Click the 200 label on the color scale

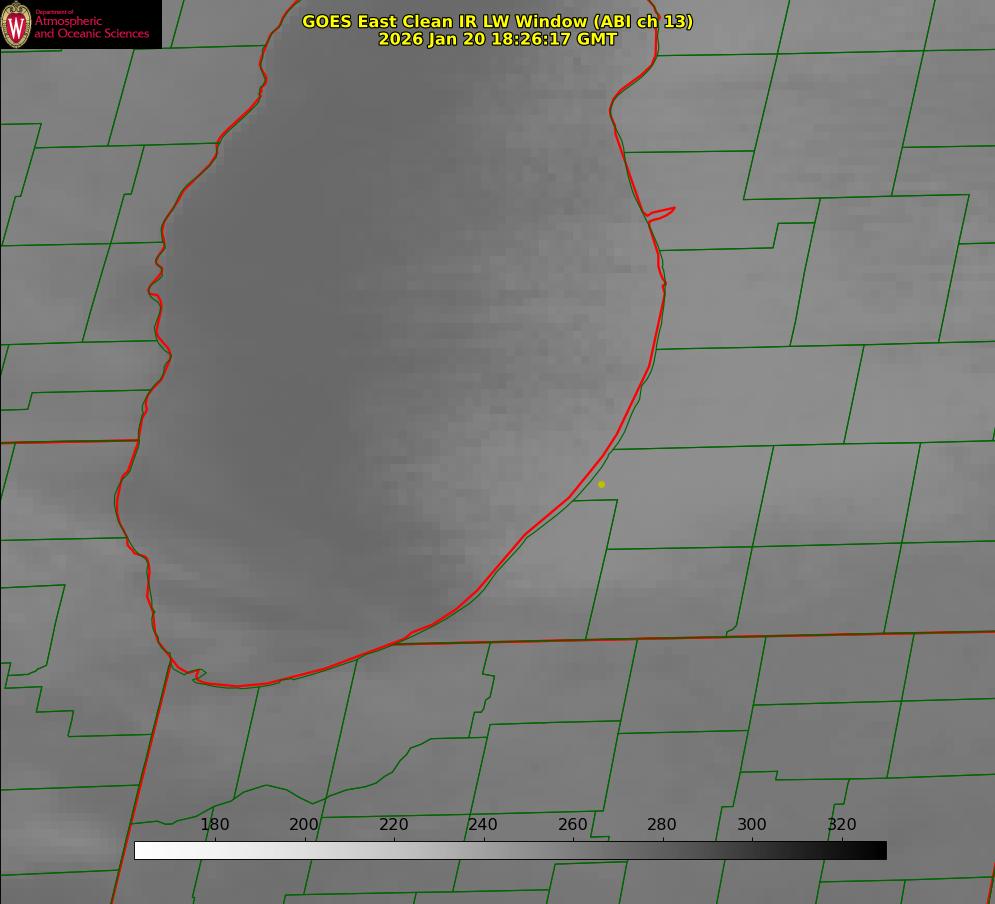(x=304, y=825)
